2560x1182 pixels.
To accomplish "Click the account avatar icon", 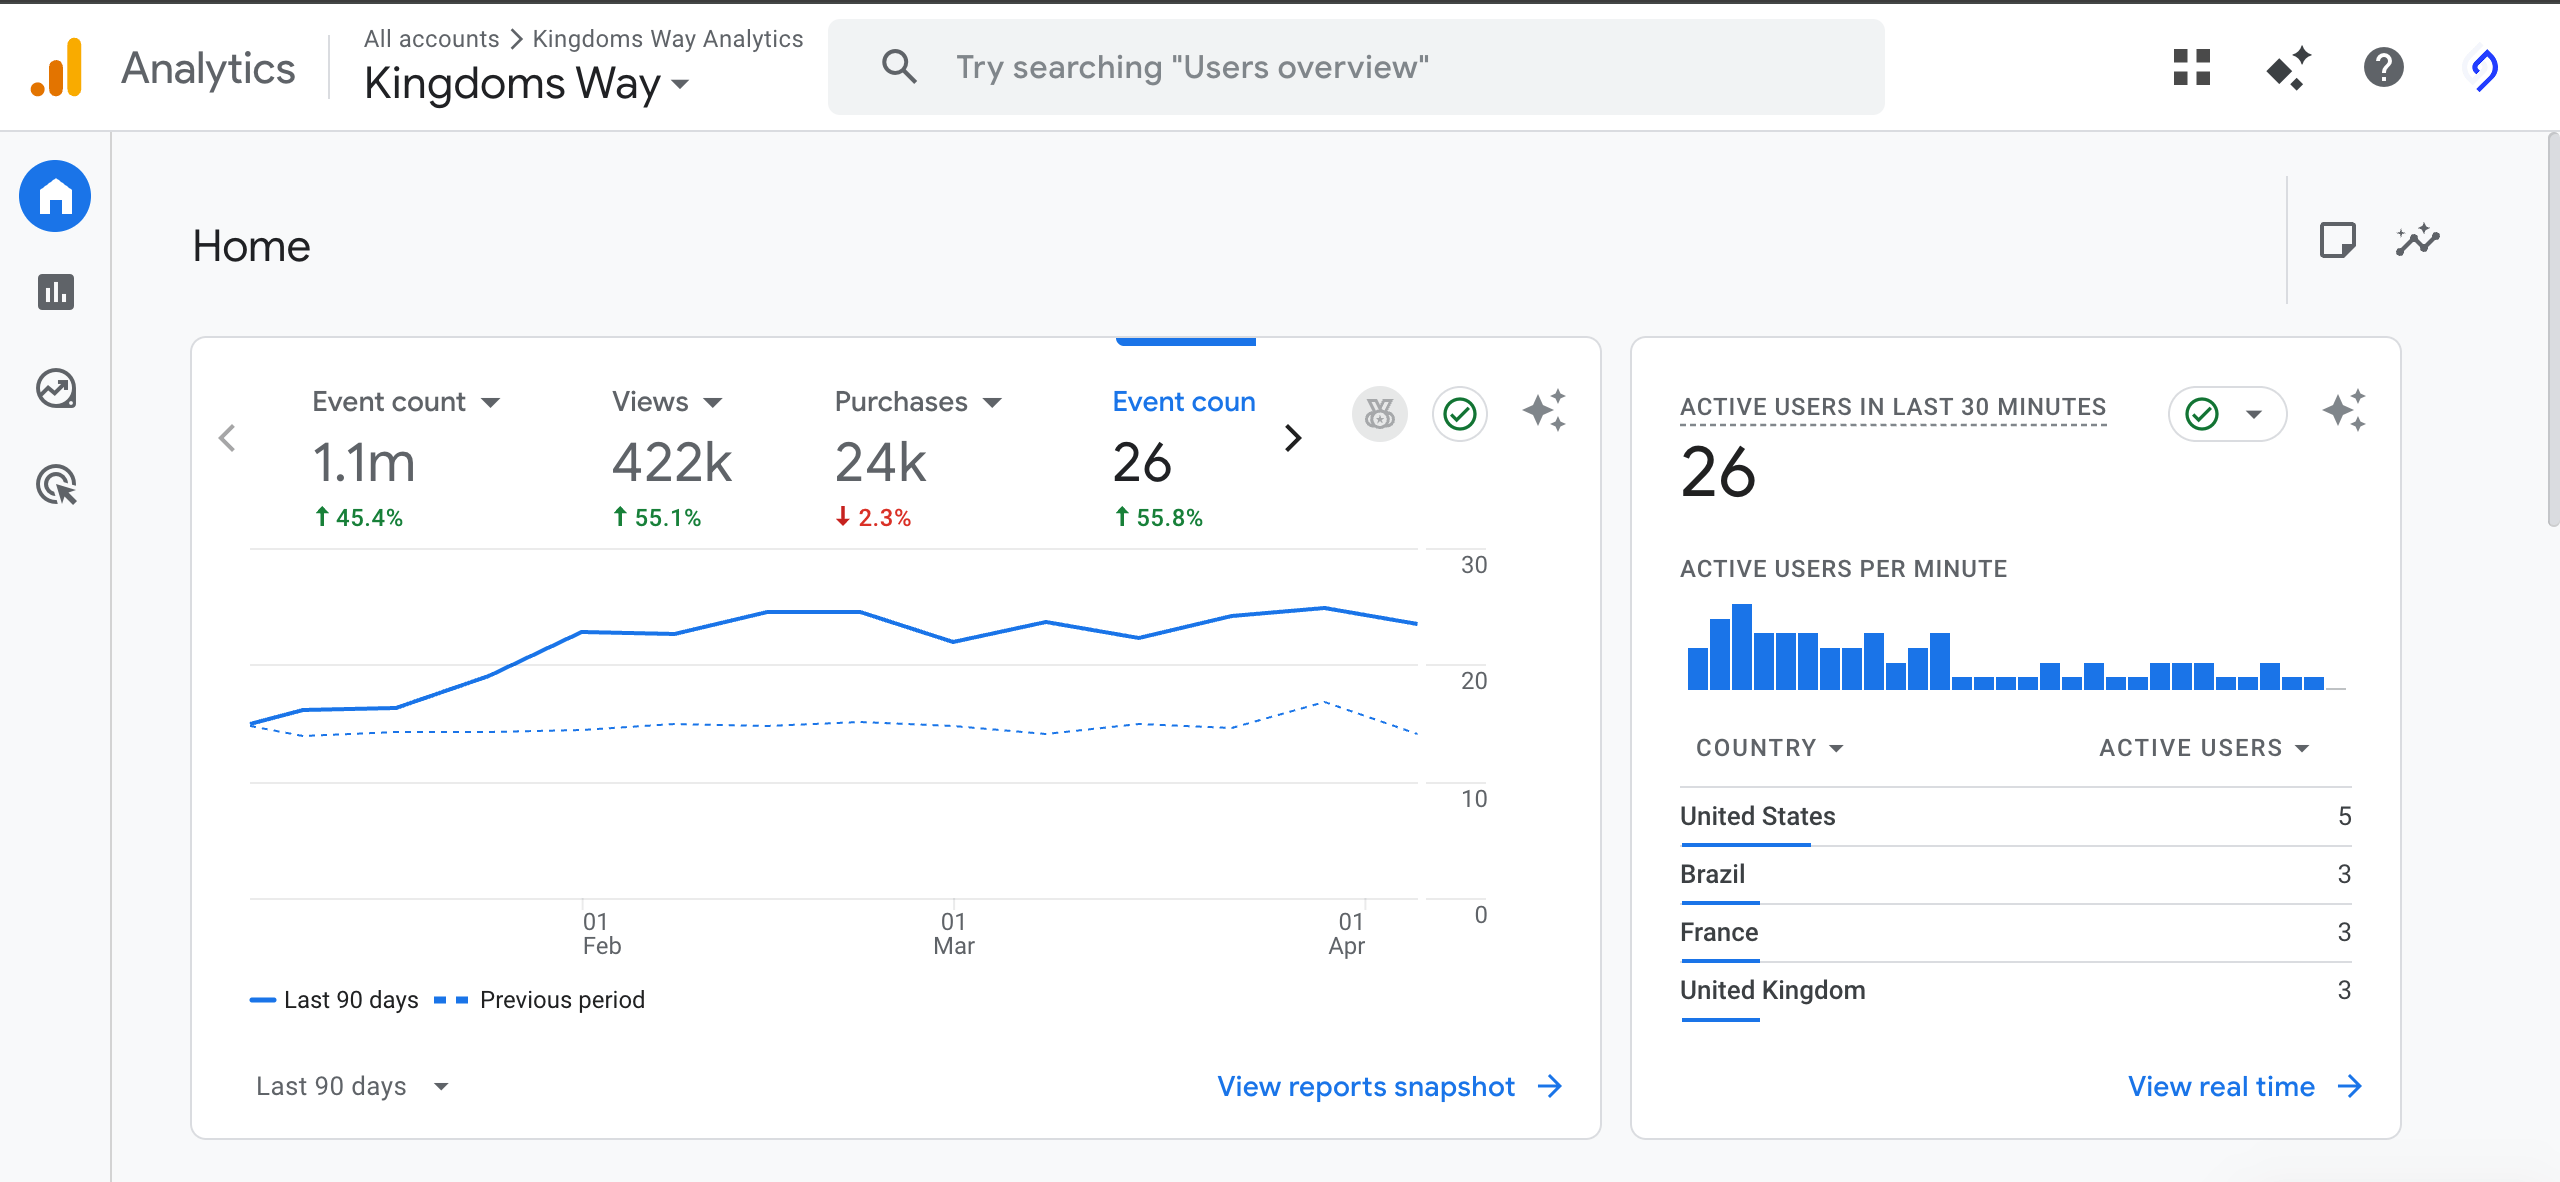I will pyautogui.click(x=2484, y=69).
